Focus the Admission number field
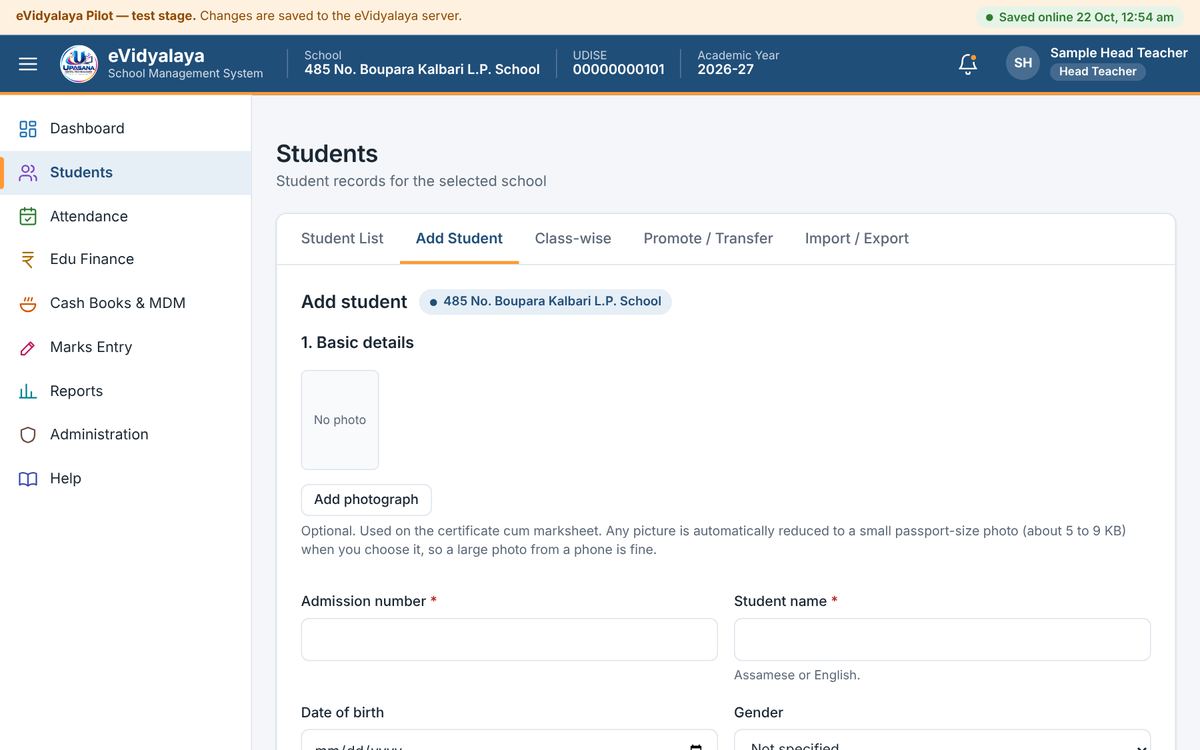 coord(509,639)
